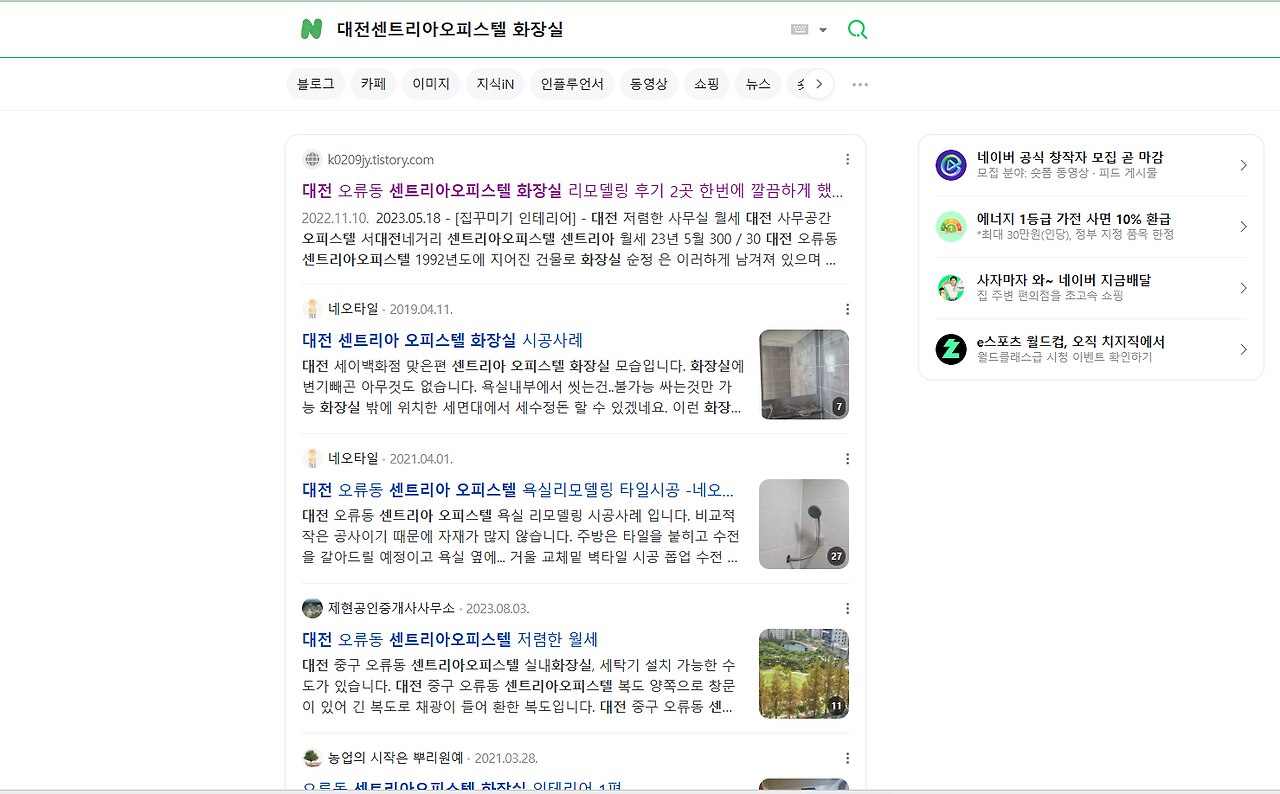Open options menu for the 욕실리모델링 result

point(847,458)
